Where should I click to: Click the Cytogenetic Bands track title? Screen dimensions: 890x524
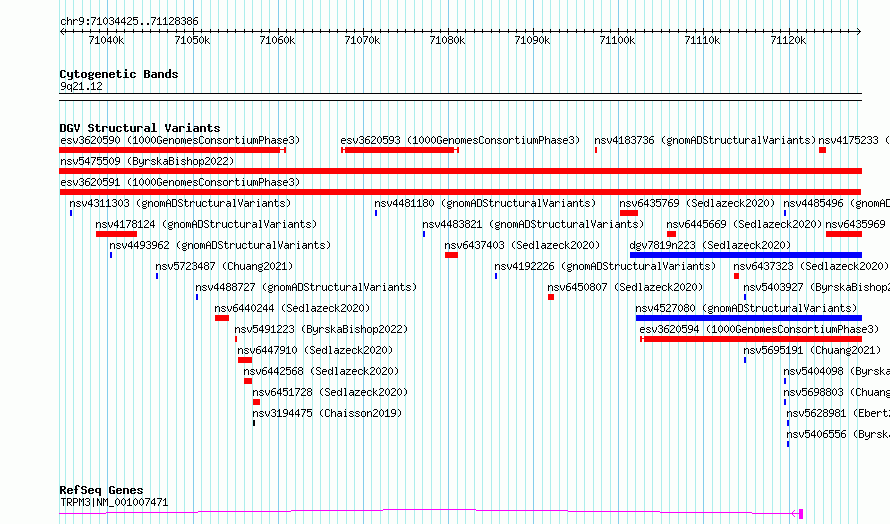(119, 74)
